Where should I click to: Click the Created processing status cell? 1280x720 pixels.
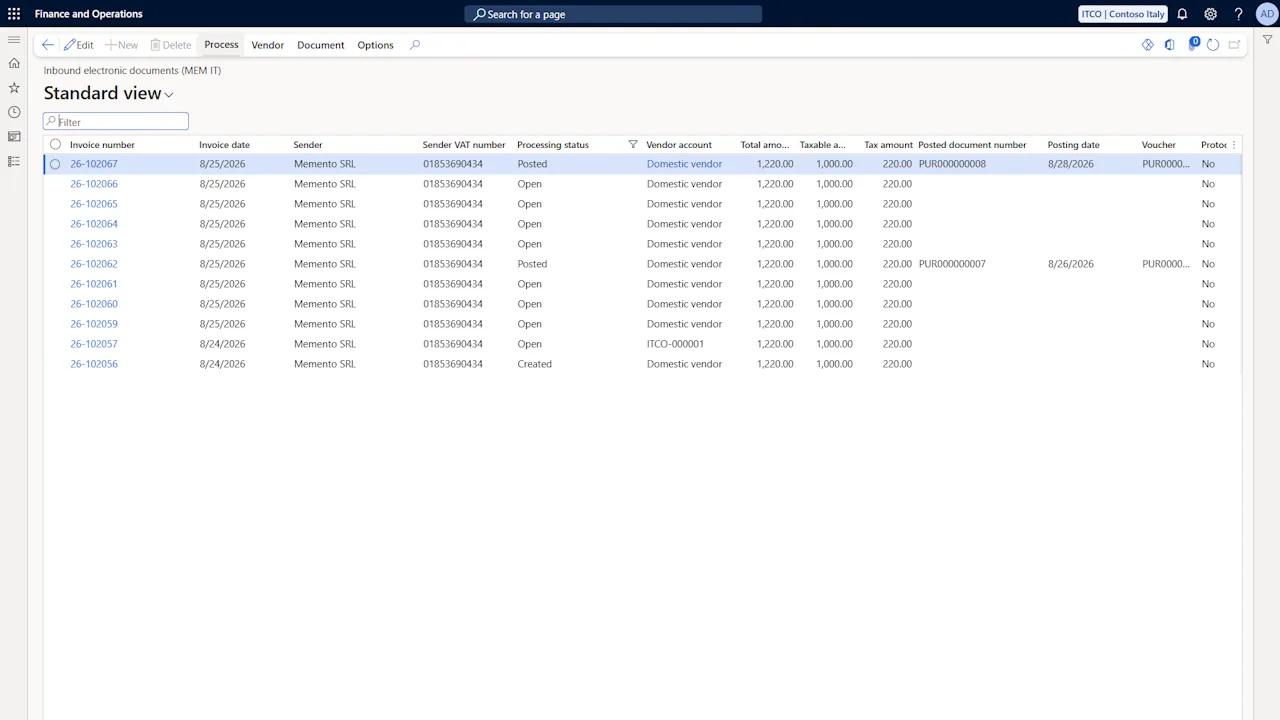[535, 364]
